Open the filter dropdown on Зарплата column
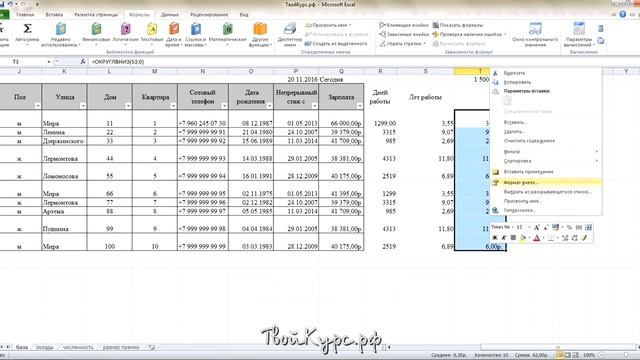The image size is (640, 360). click(360, 106)
